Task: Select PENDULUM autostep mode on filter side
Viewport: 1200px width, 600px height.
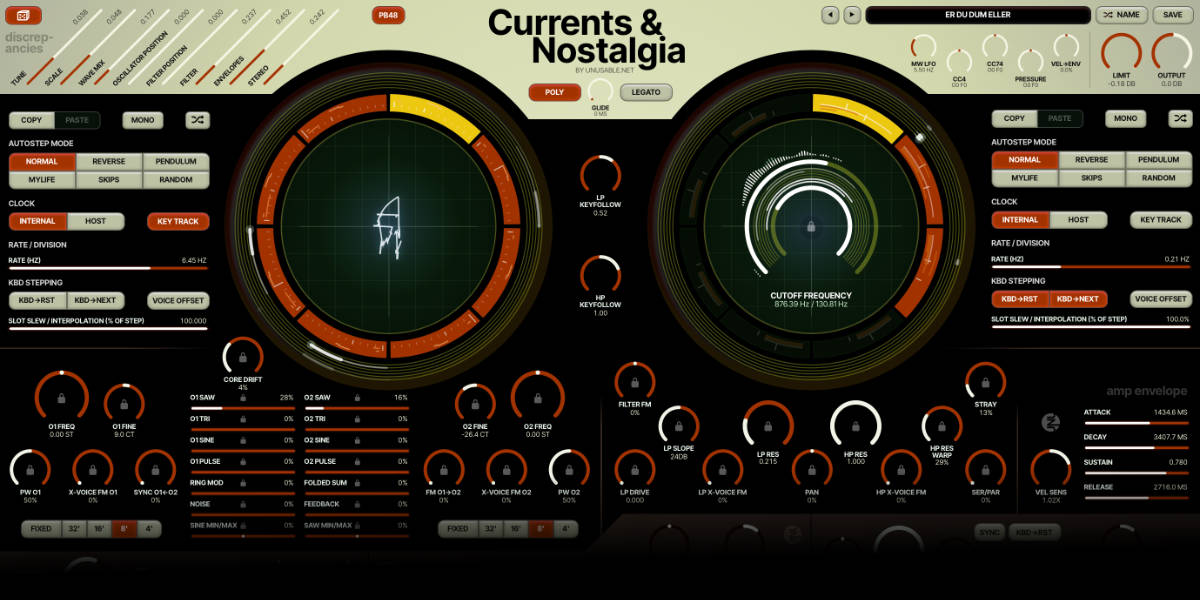Action: click(1158, 160)
